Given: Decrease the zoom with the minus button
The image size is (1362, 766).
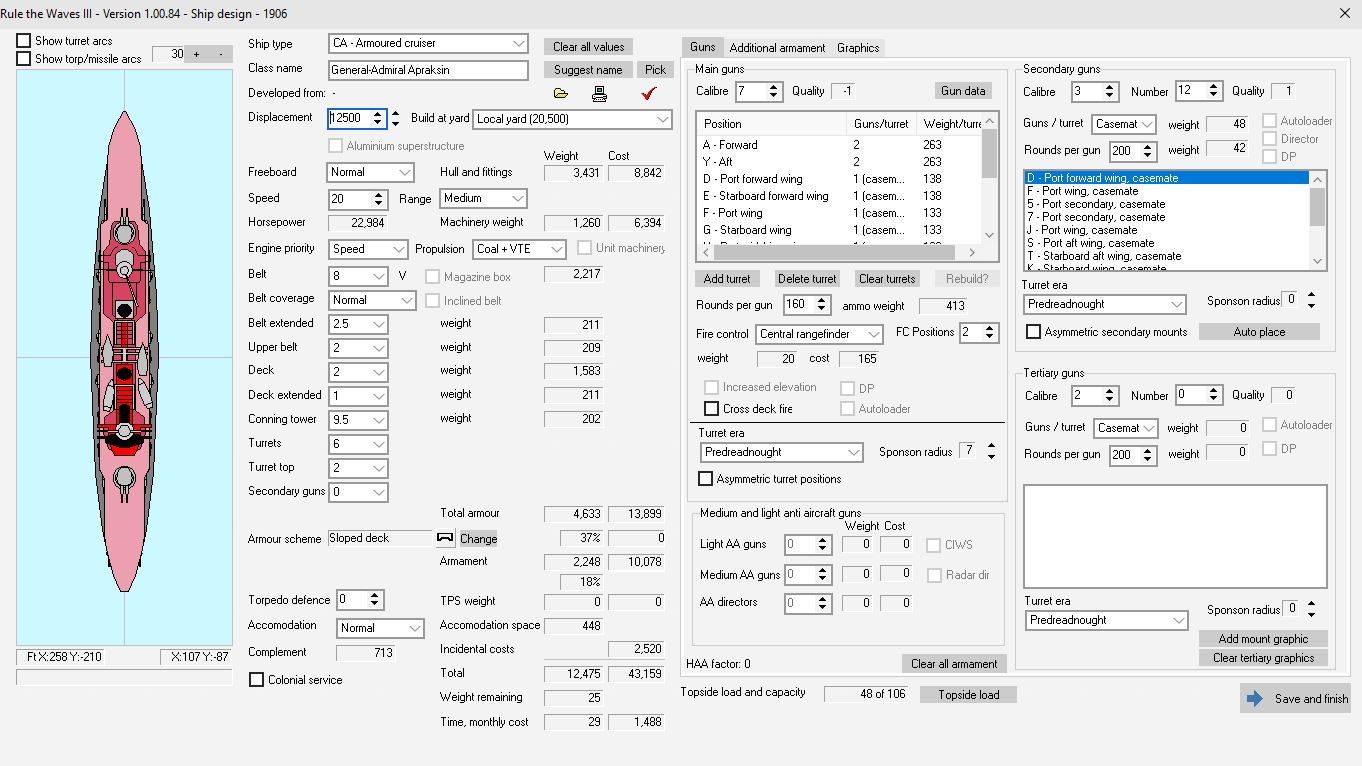Looking at the screenshot, I should point(220,54).
